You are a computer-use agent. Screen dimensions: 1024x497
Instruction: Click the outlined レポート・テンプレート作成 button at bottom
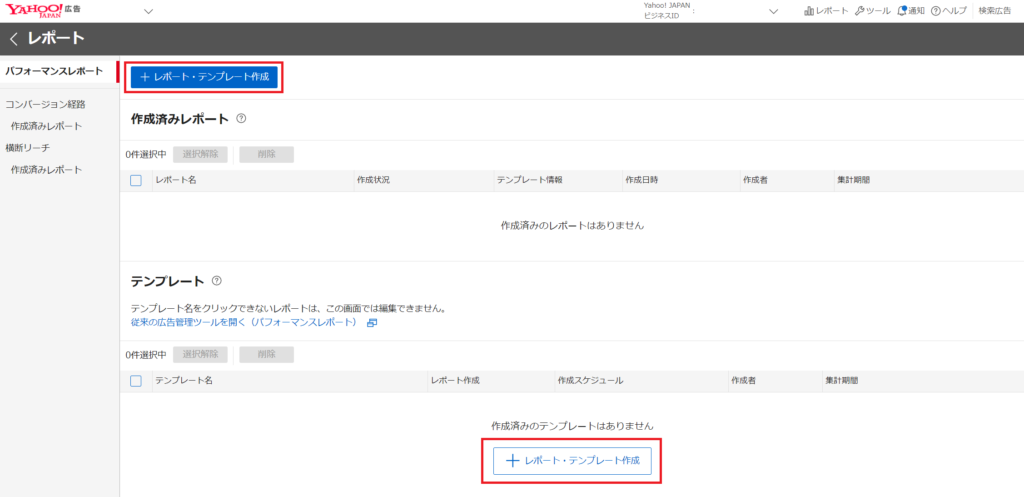point(573,461)
